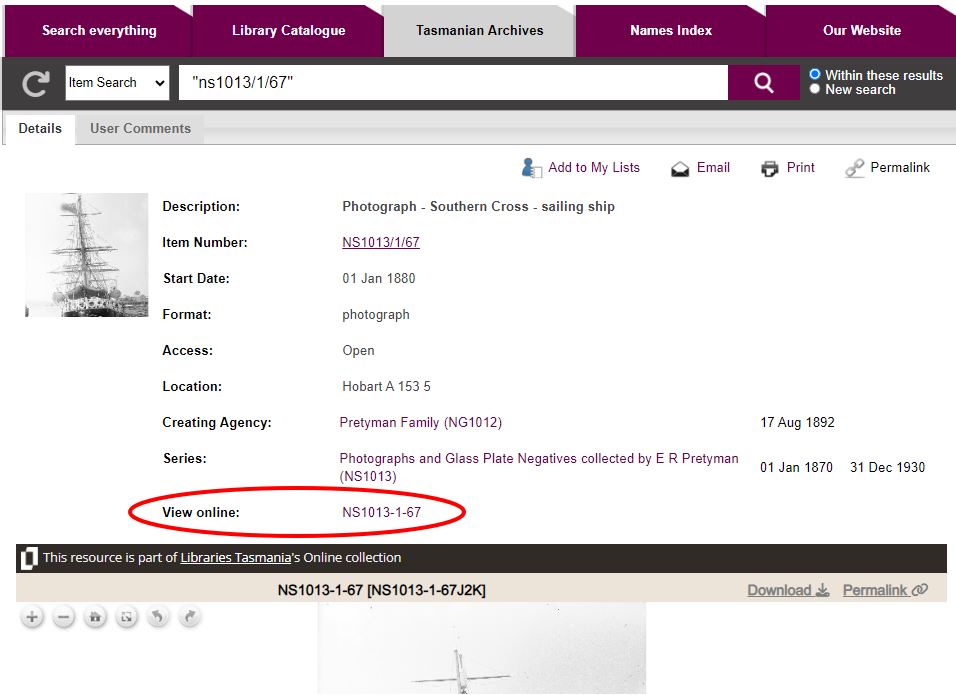The image size is (956, 695).
Task: Toggle full page image view
Action: point(127,617)
